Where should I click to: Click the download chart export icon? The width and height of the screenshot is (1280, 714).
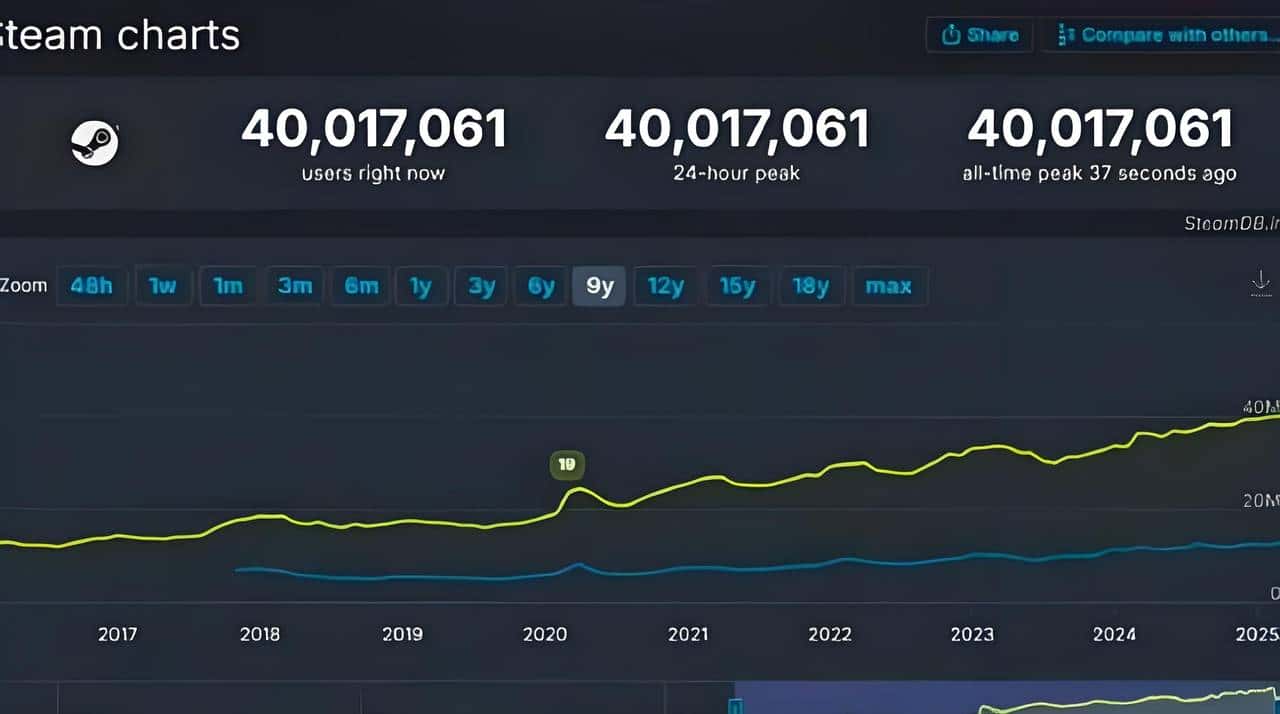coord(1261,284)
